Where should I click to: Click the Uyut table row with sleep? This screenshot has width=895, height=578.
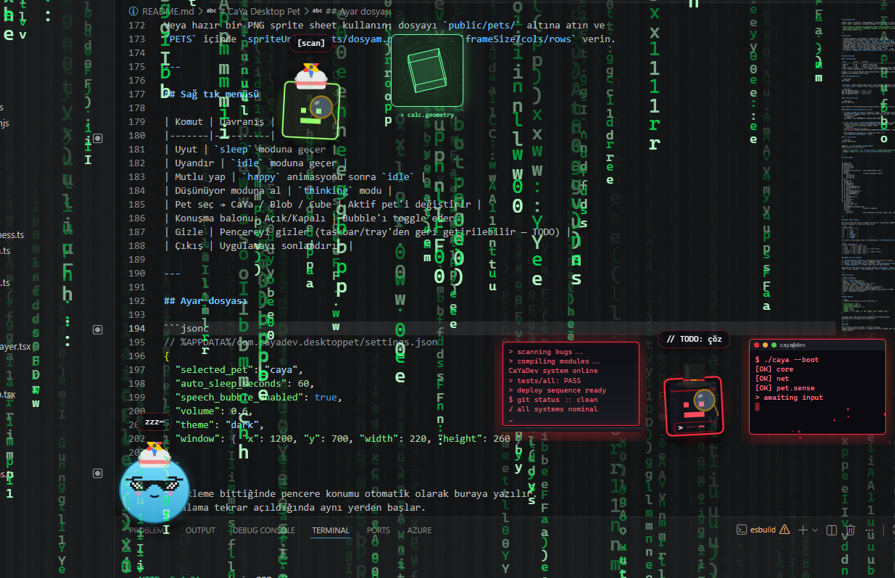click(x=251, y=149)
